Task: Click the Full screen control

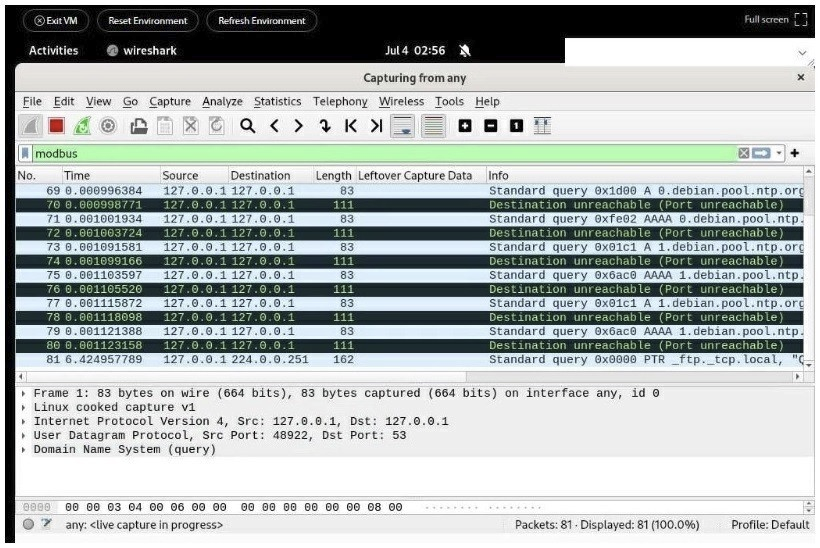Action: (x=776, y=20)
